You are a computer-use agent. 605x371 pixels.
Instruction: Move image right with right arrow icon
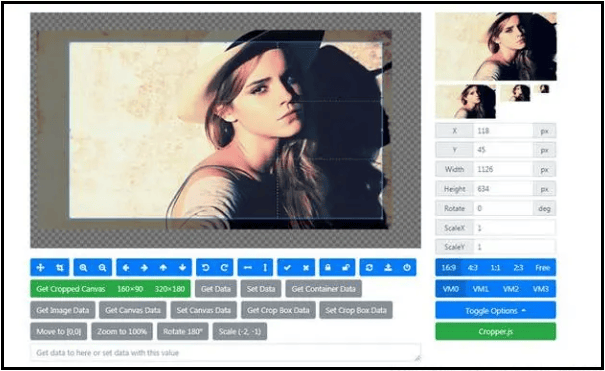[144, 268]
